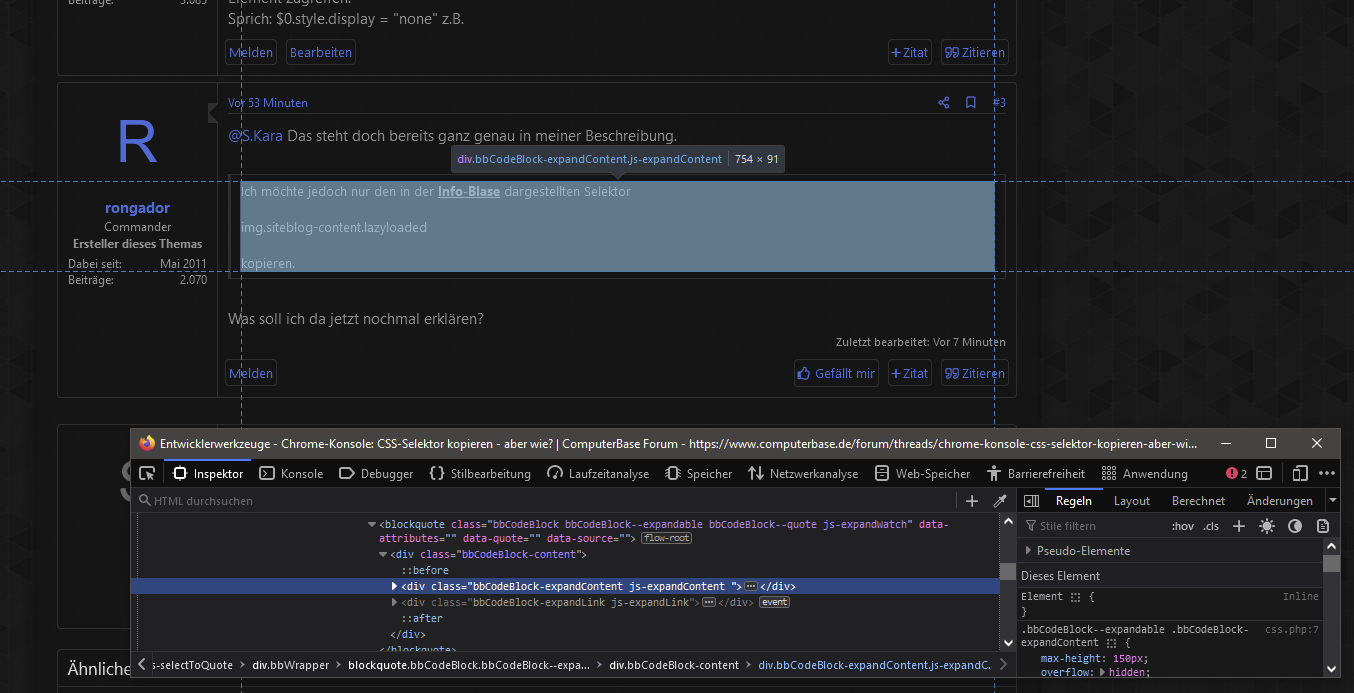The width and height of the screenshot is (1354, 693).
Task: Click +Zitat under rongador's post
Action: 910,373
